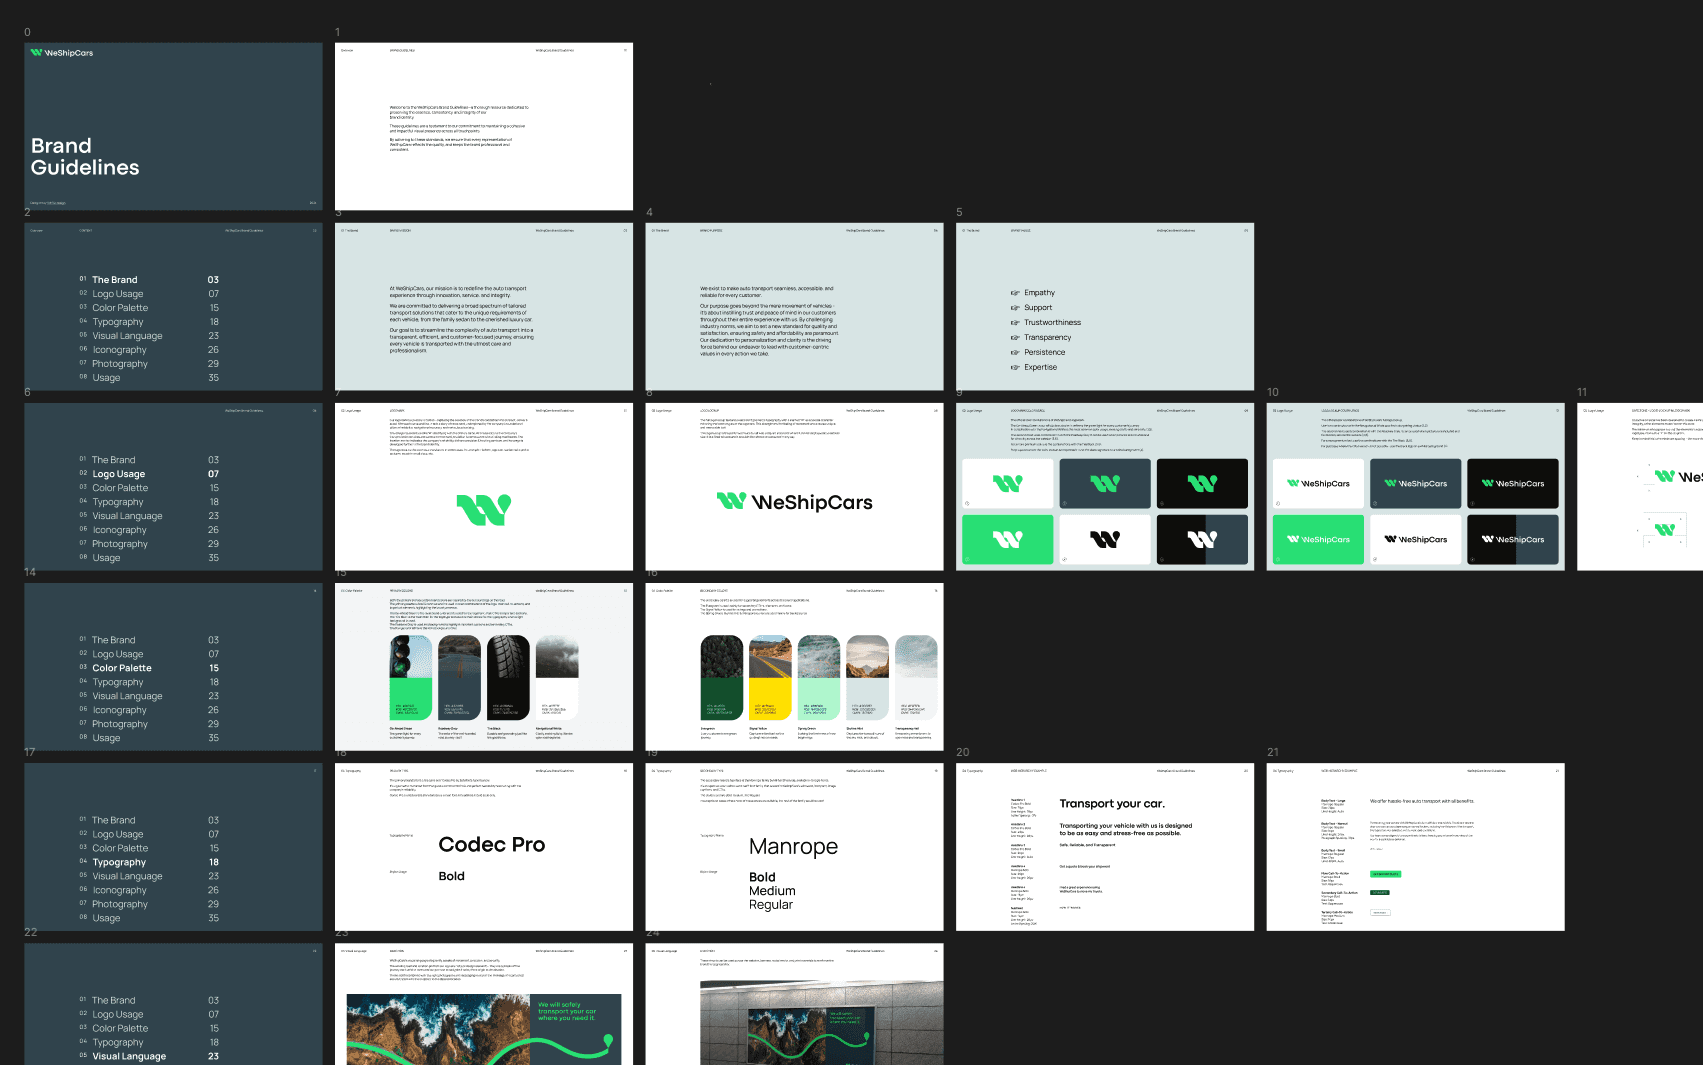
Task: Click 'Expertise' in the brand values list
Action: tap(1040, 367)
